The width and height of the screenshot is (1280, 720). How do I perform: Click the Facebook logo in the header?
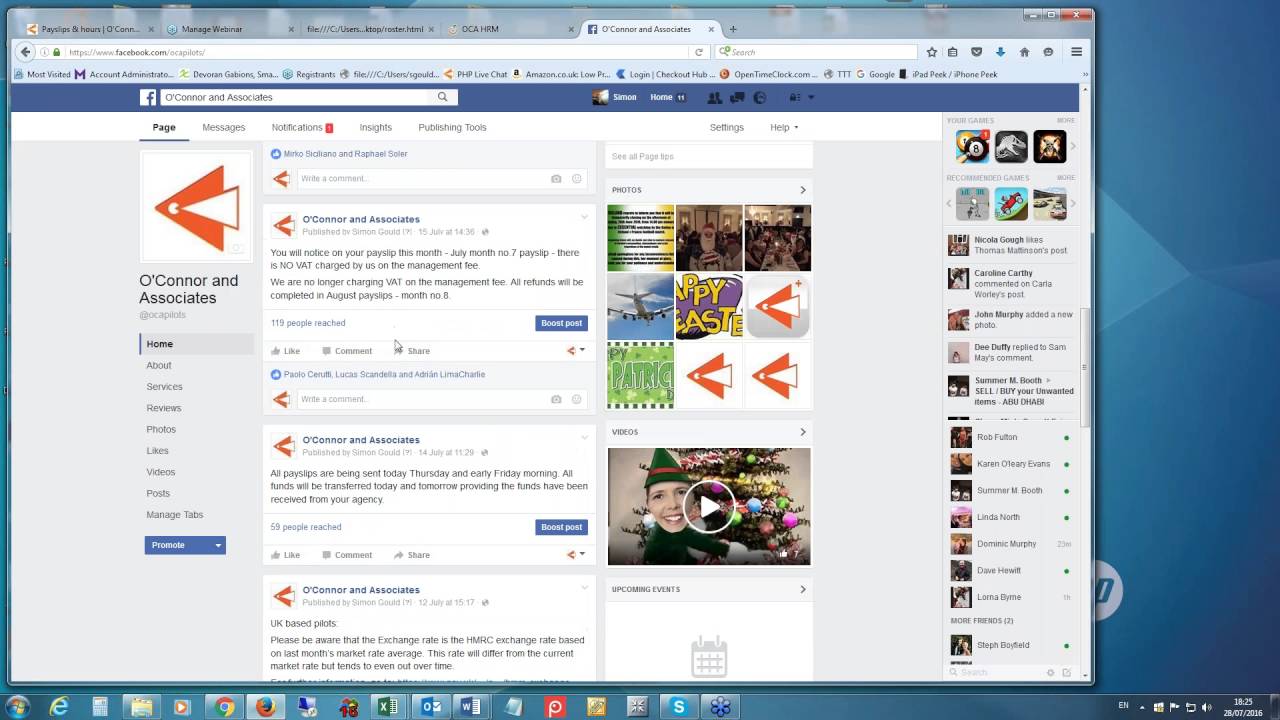pyautogui.click(x=148, y=97)
